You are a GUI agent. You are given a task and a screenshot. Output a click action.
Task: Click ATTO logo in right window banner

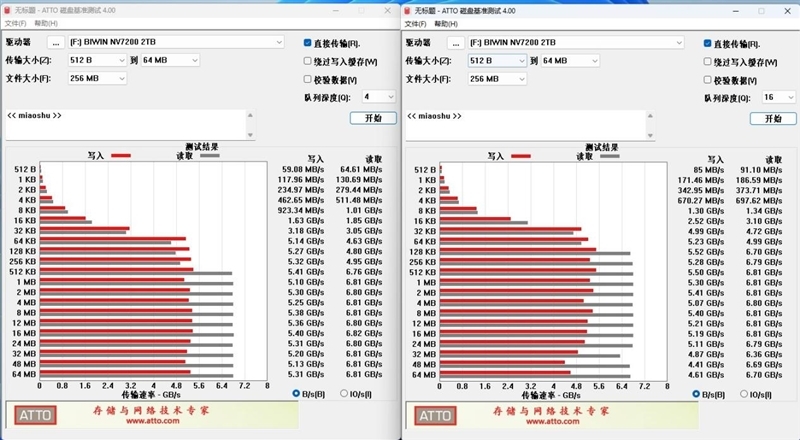pos(435,415)
